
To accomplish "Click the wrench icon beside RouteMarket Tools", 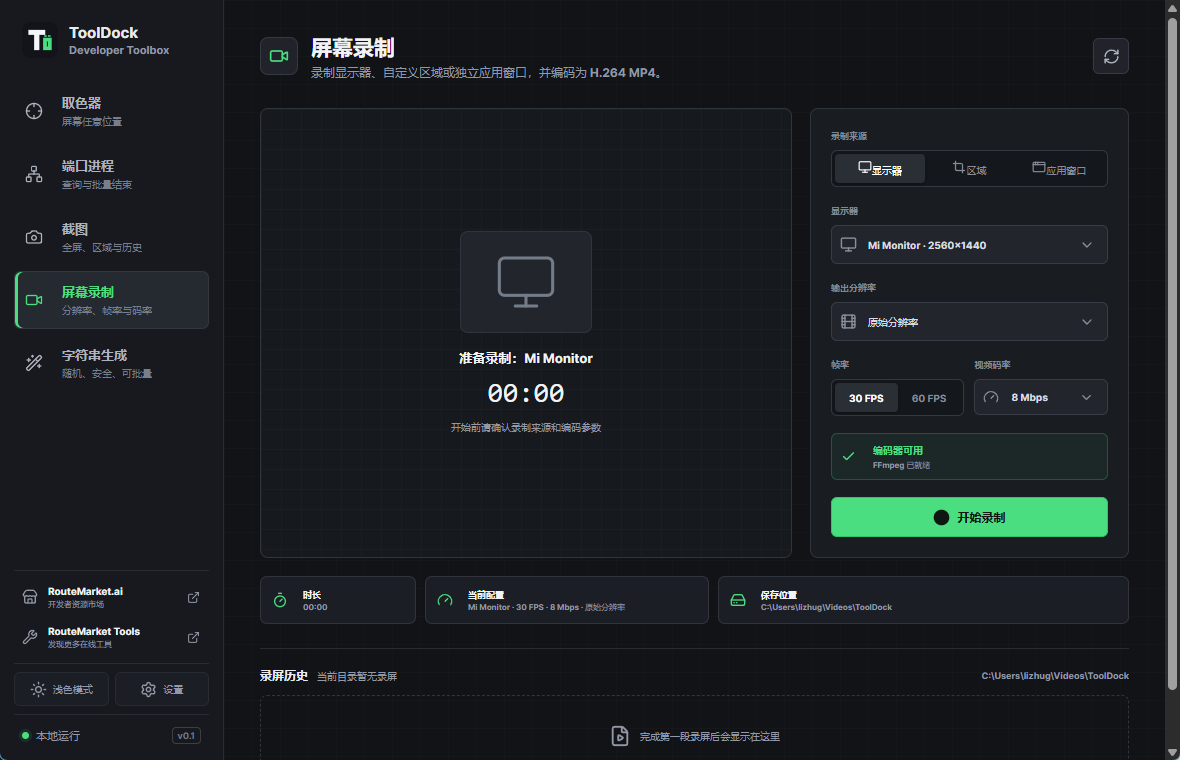I will click(30, 637).
